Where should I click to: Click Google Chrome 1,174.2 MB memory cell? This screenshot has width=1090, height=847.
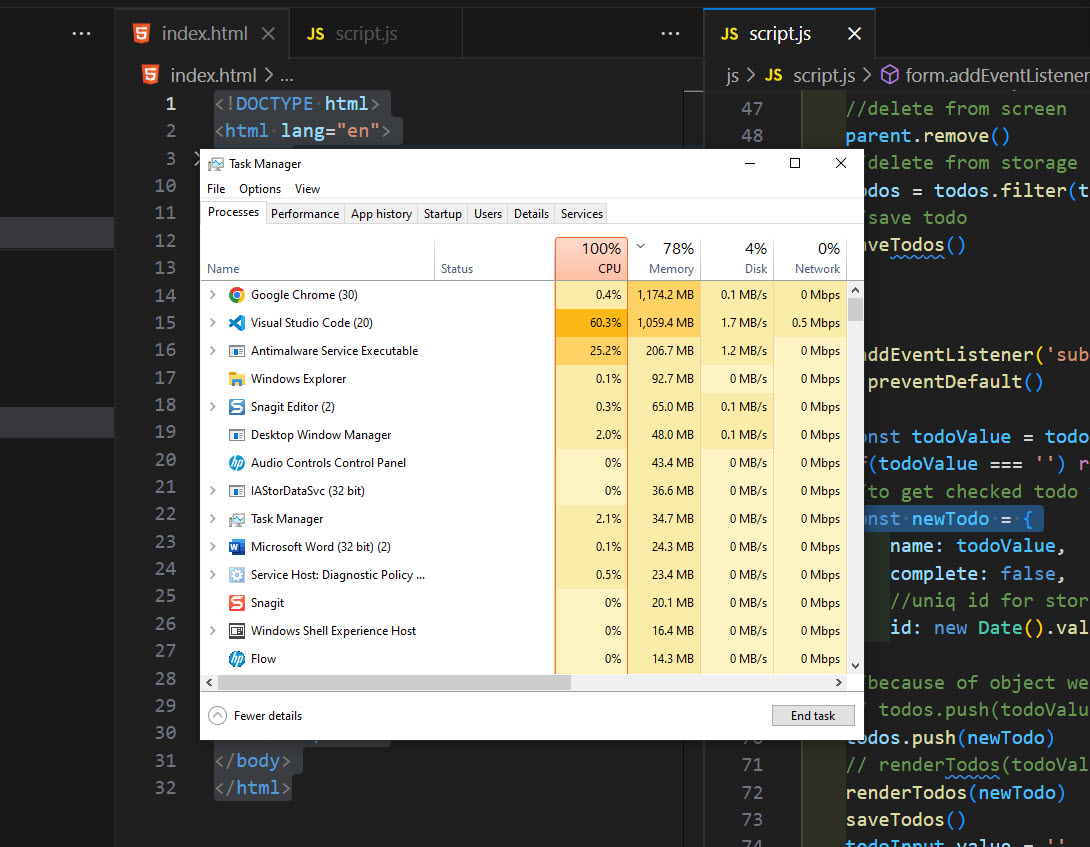(x=665, y=295)
